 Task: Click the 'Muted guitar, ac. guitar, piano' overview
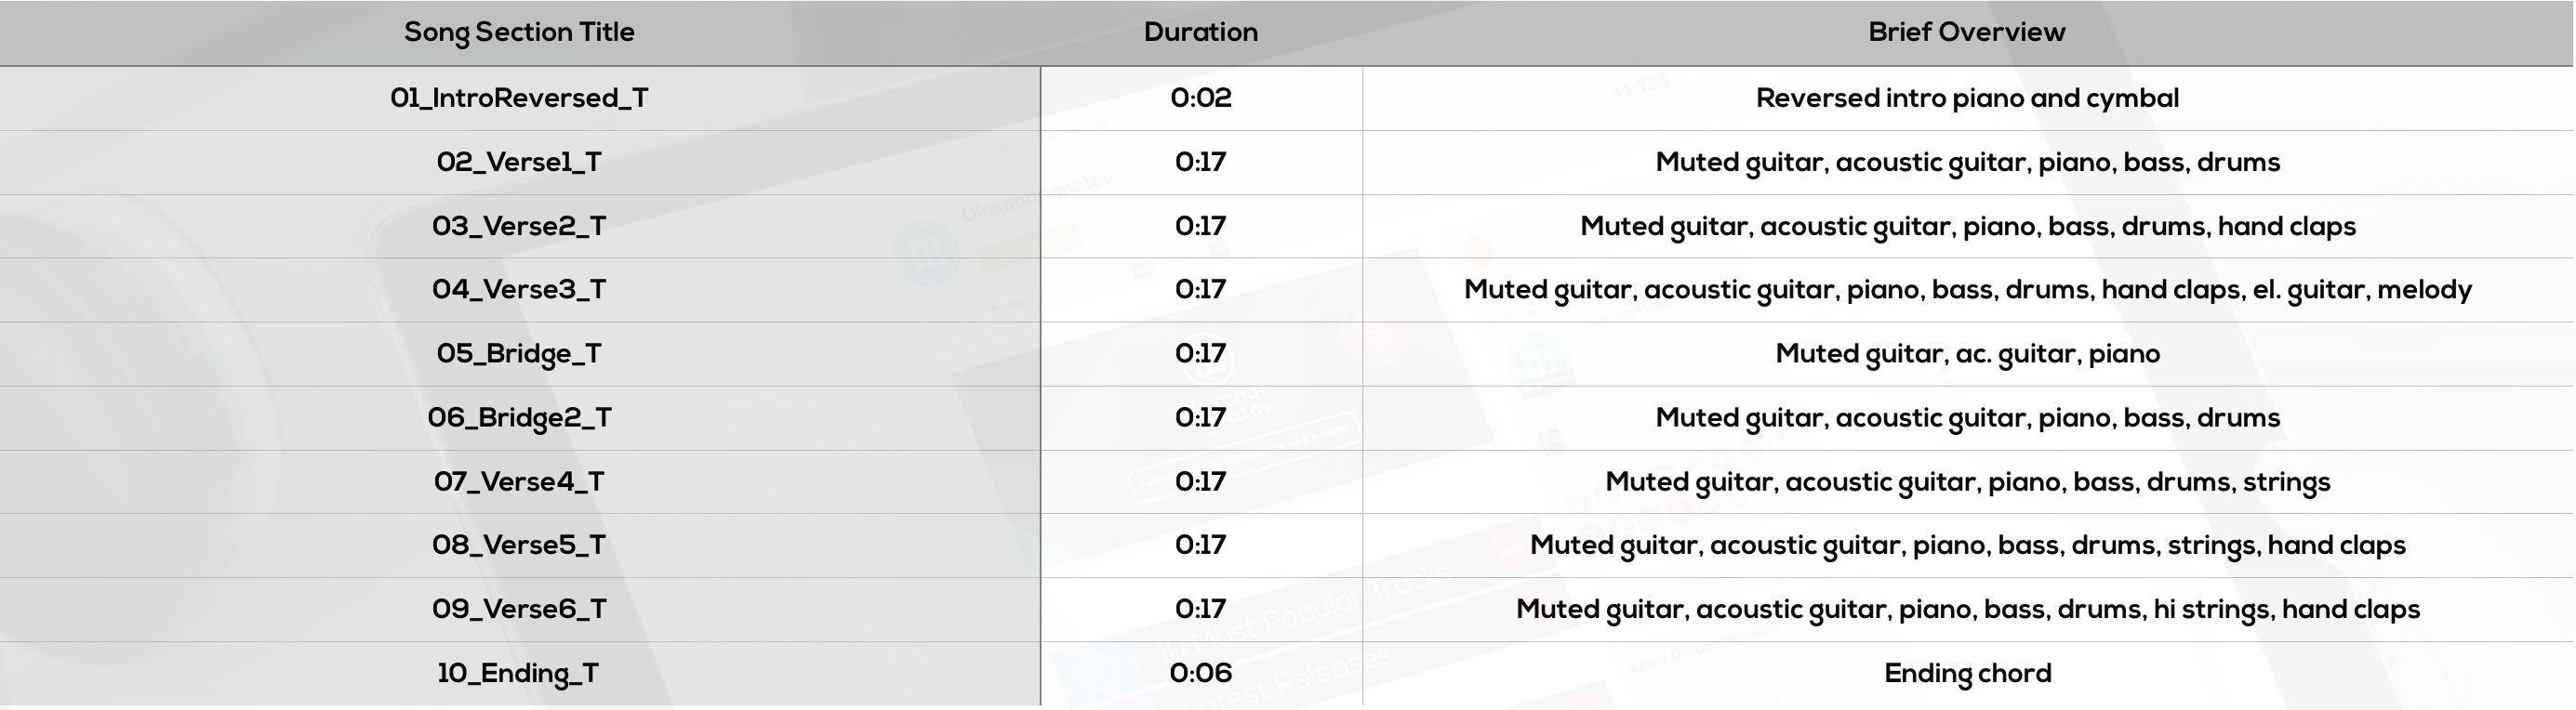click(x=1967, y=354)
